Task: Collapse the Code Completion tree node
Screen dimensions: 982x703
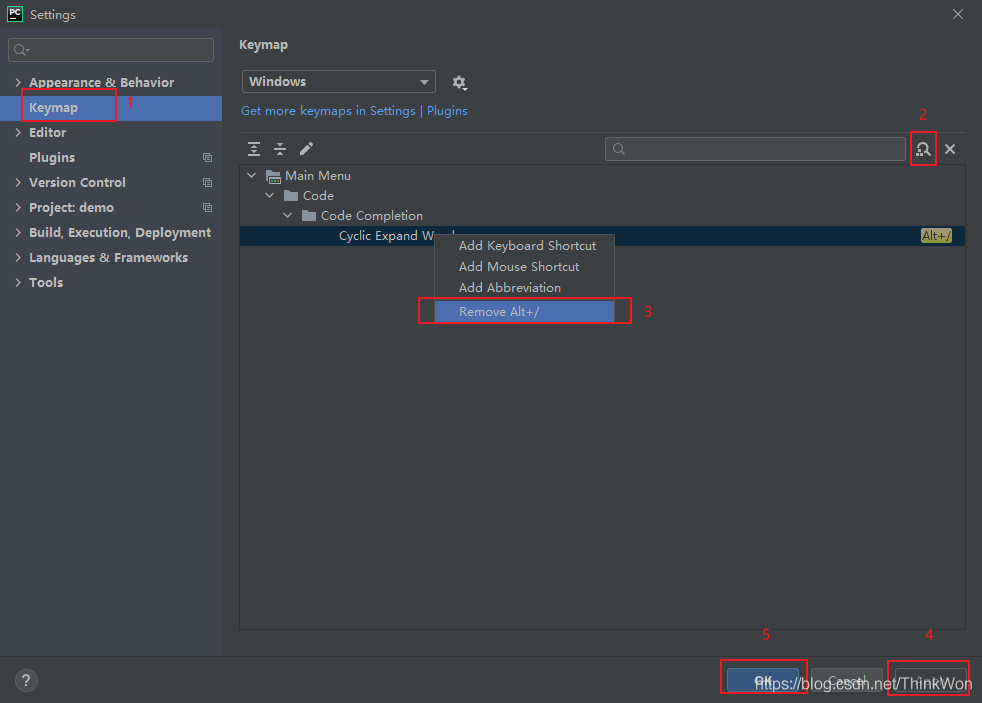Action: (288, 216)
